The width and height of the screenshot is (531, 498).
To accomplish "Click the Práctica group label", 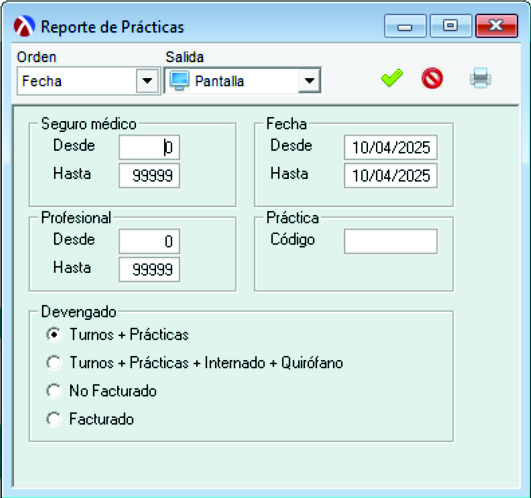I will [293, 218].
